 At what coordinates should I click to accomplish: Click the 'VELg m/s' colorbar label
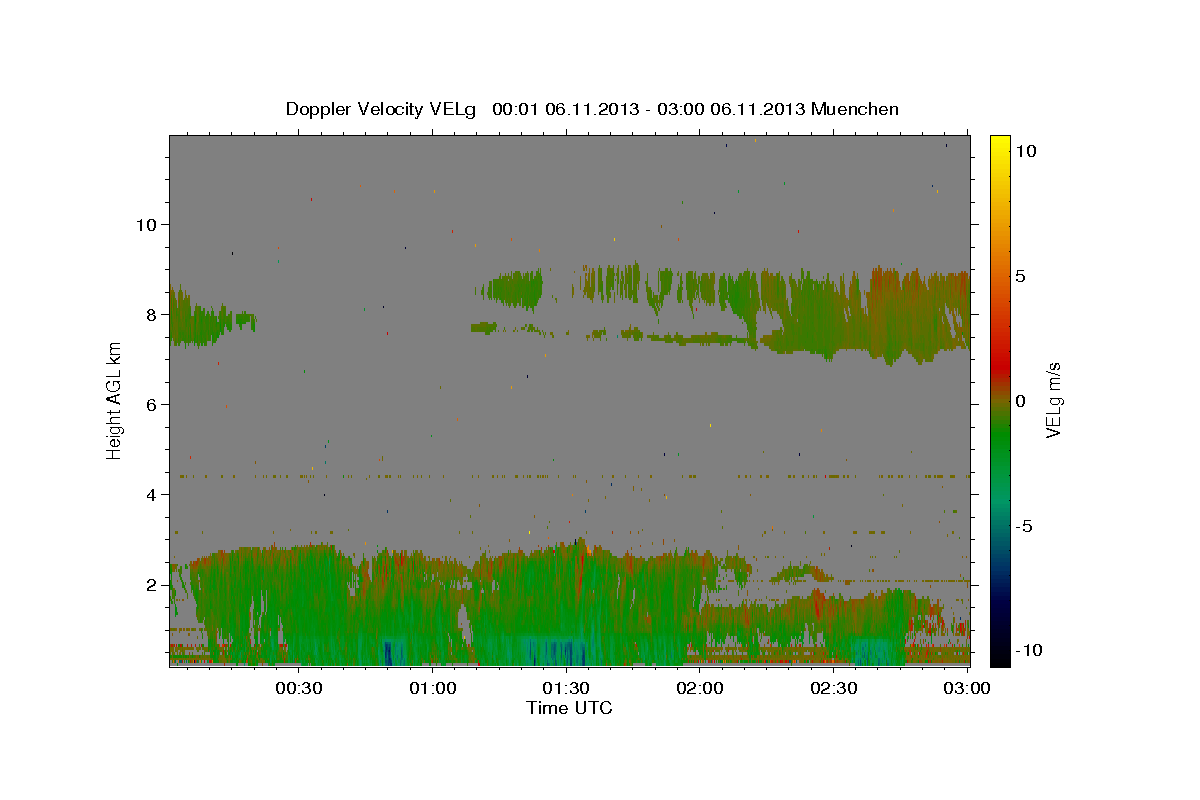(1053, 400)
